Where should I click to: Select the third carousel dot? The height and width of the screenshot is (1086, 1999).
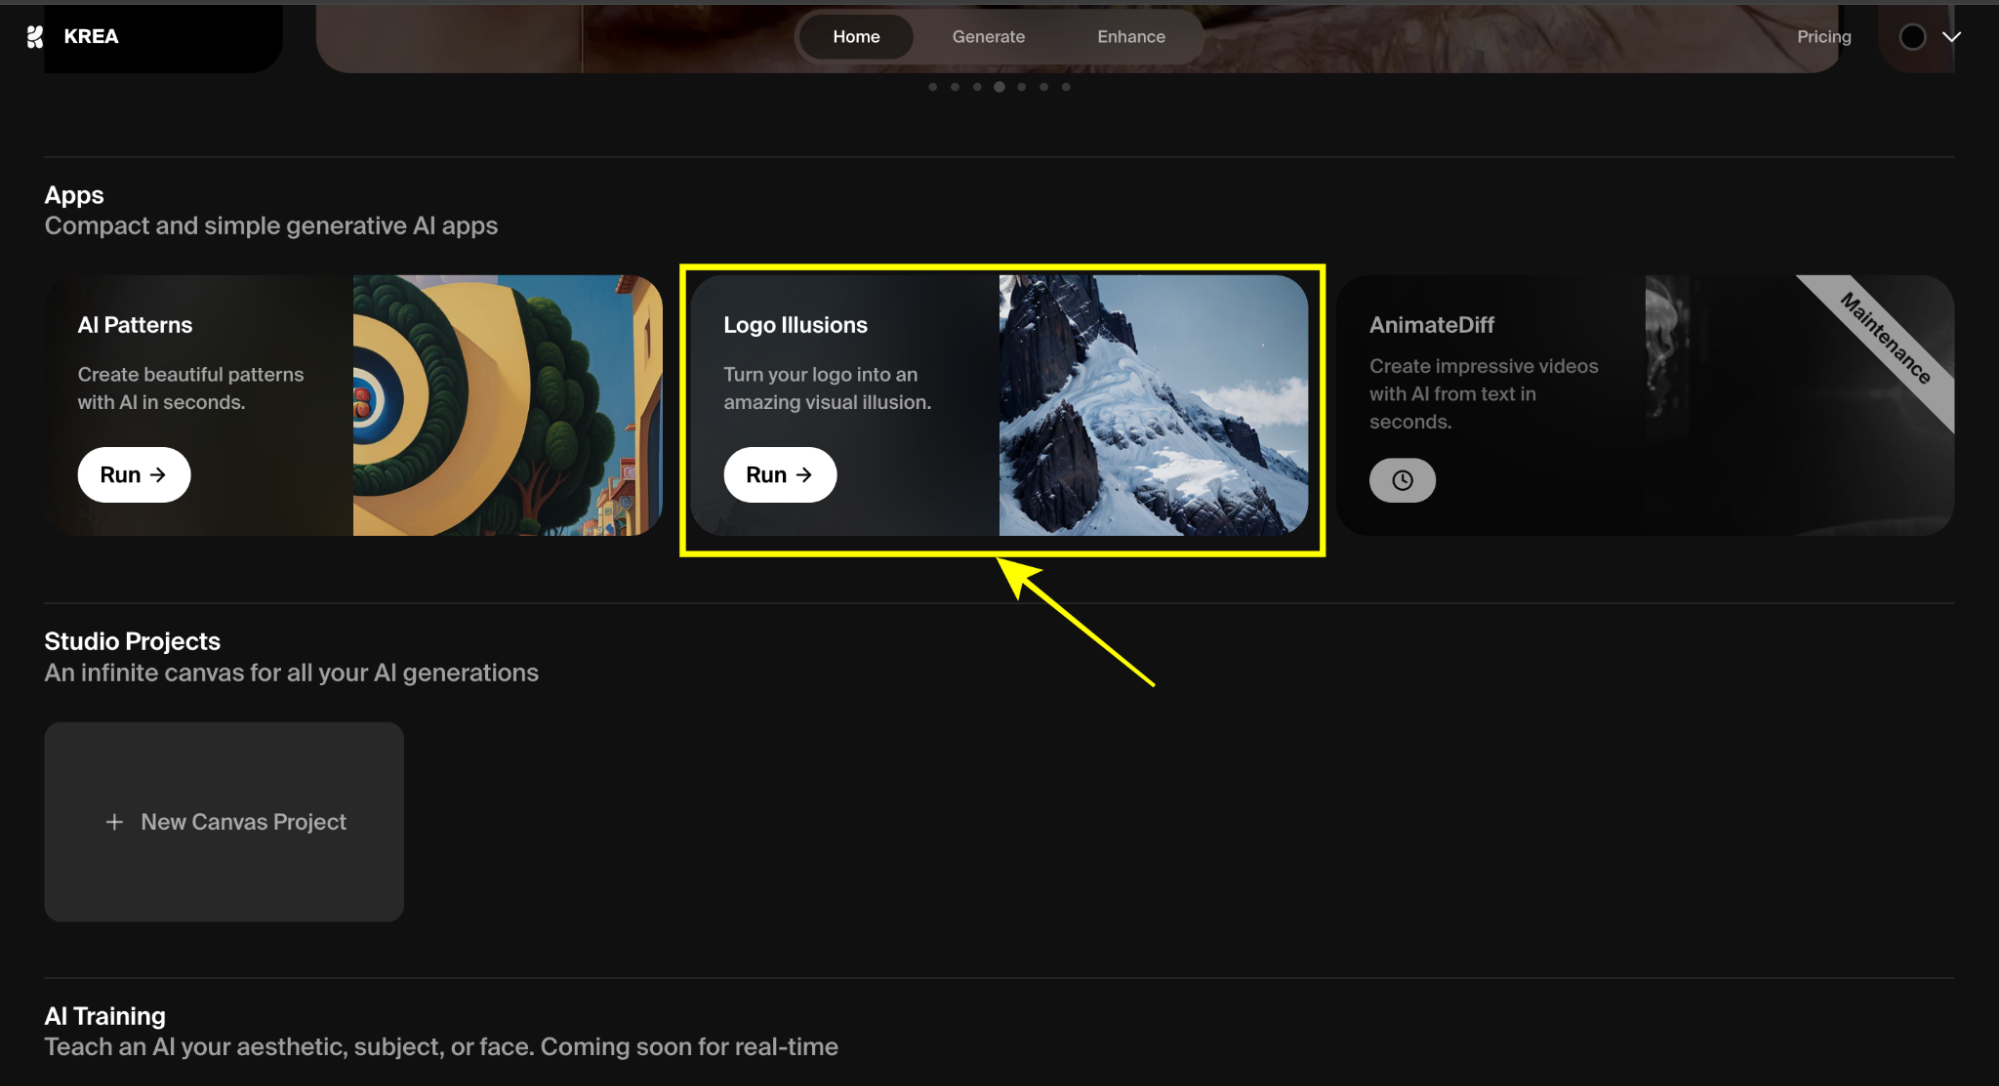[x=977, y=87]
